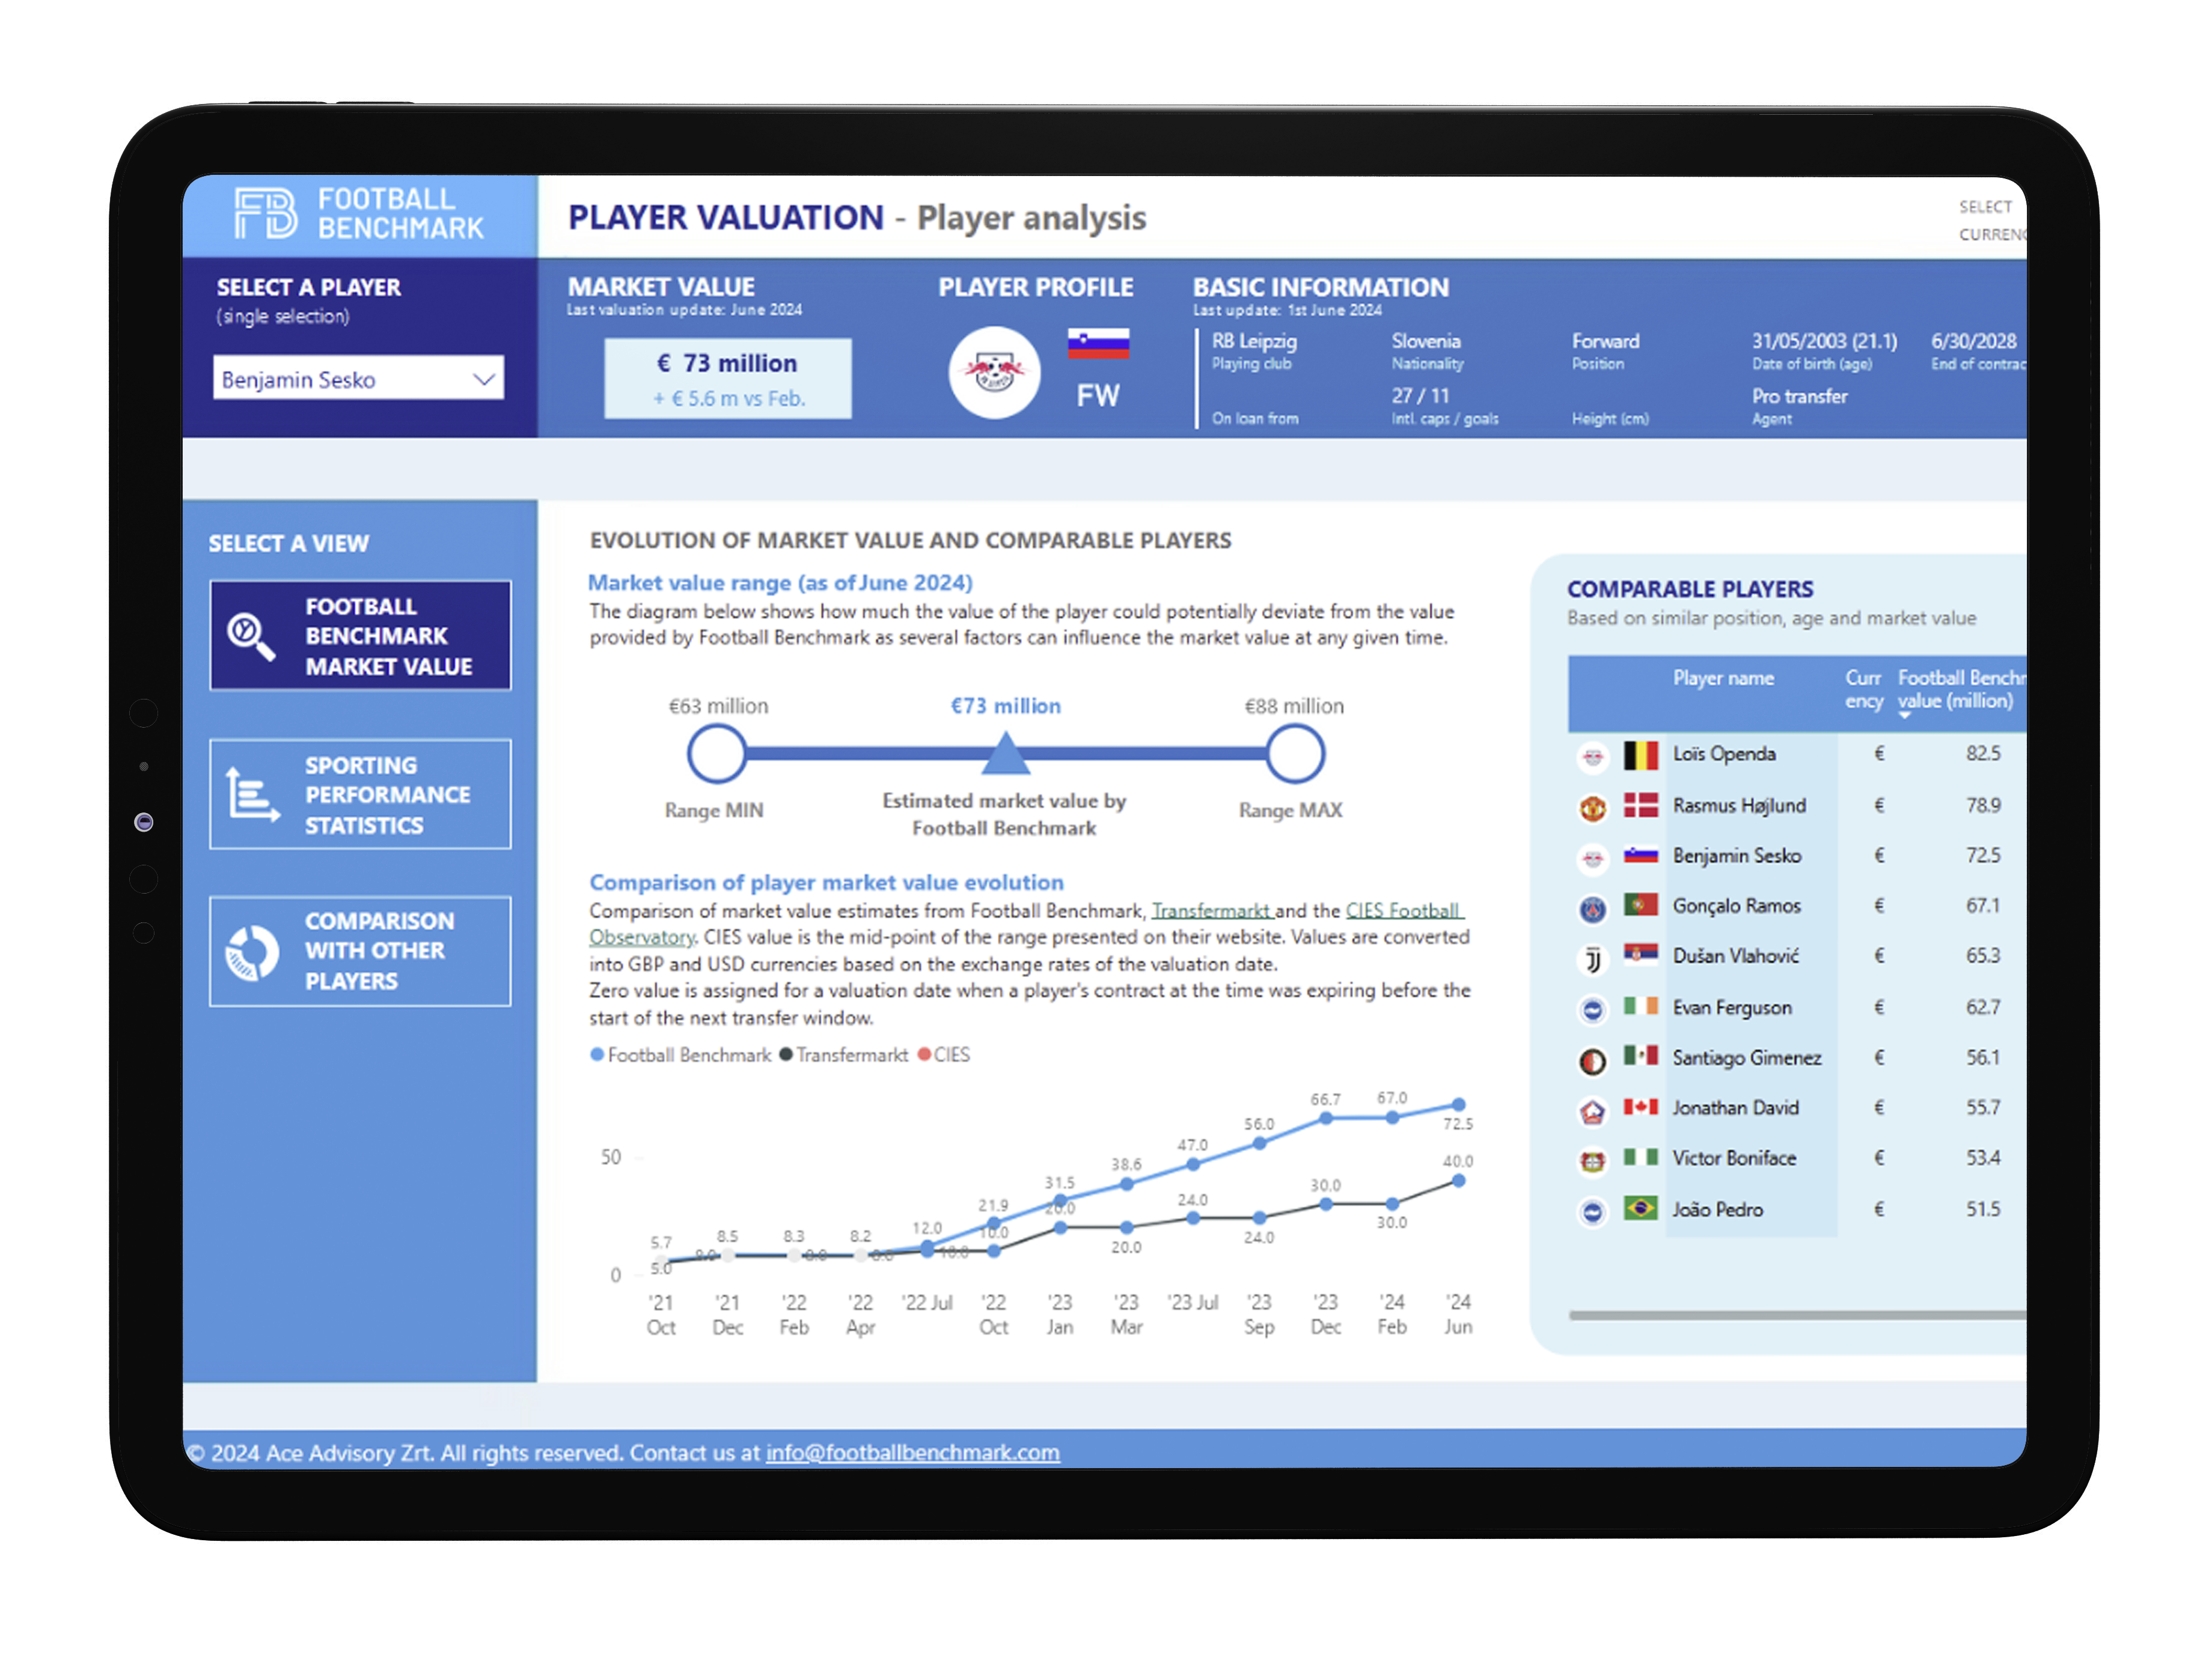
Task: Click the Juventus crest beside Dušan Vlahović
Action: point(1593,960)
